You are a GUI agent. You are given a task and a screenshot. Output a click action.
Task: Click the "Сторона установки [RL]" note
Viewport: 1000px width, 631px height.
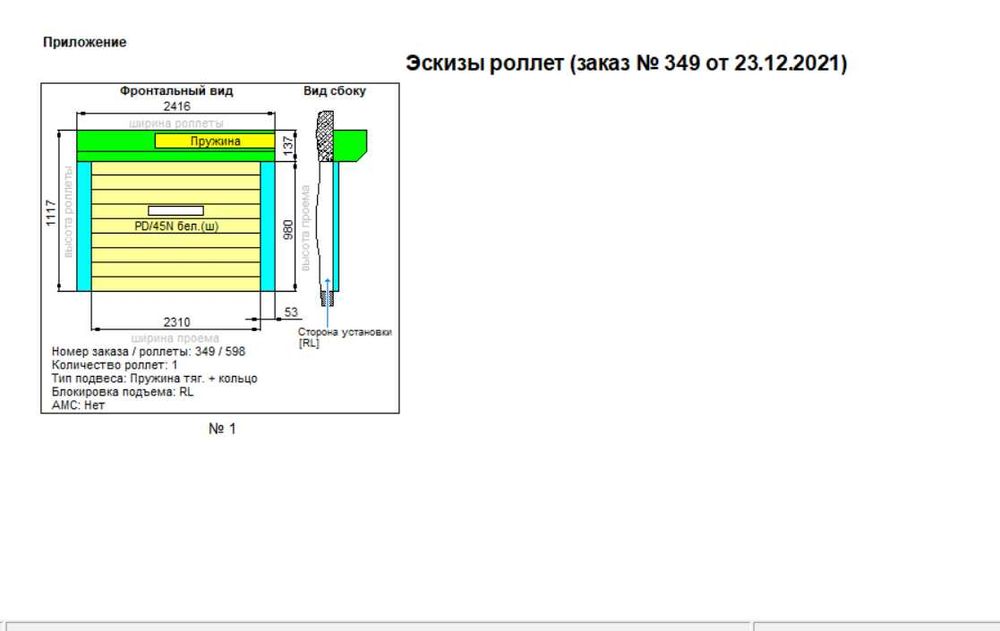[344, 338]
